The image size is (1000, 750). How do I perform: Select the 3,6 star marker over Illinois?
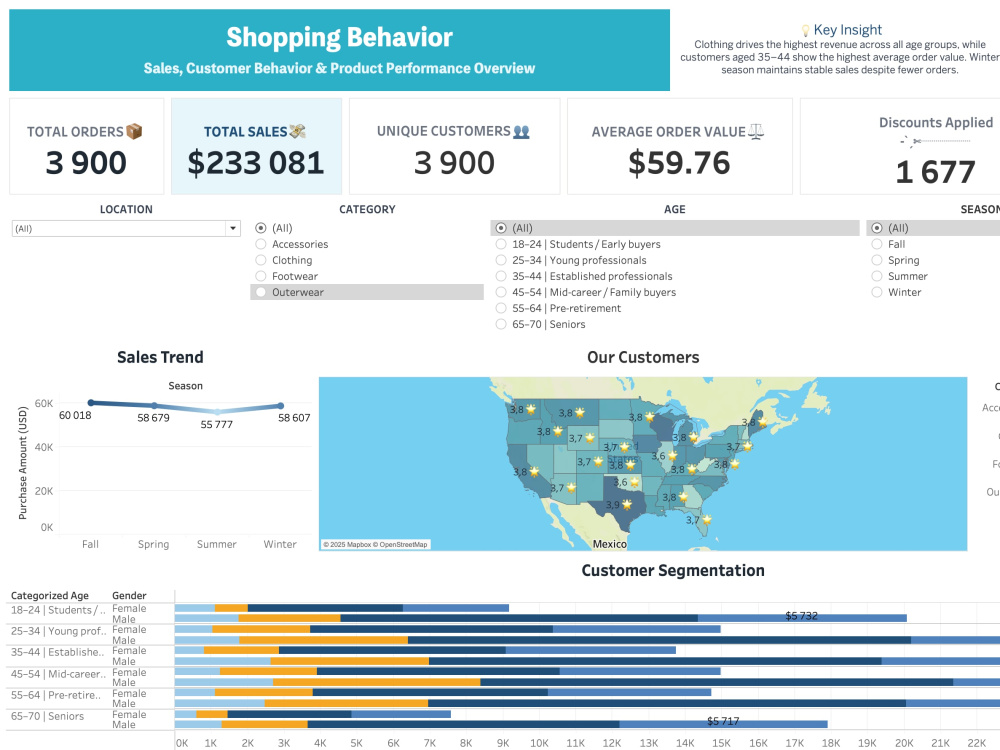[x=672, y=456]
